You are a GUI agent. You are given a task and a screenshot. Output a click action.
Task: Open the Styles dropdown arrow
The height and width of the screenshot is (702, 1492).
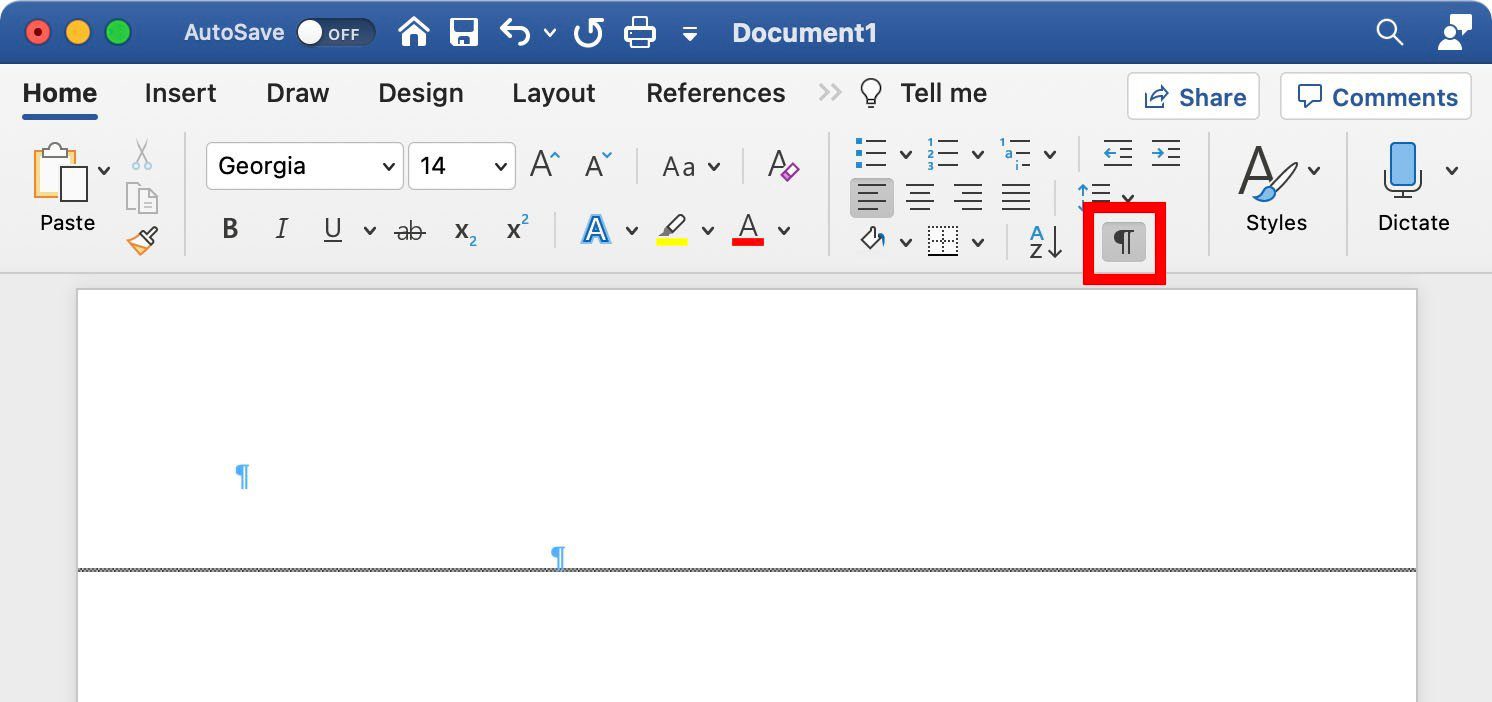tap(1315, 168)
